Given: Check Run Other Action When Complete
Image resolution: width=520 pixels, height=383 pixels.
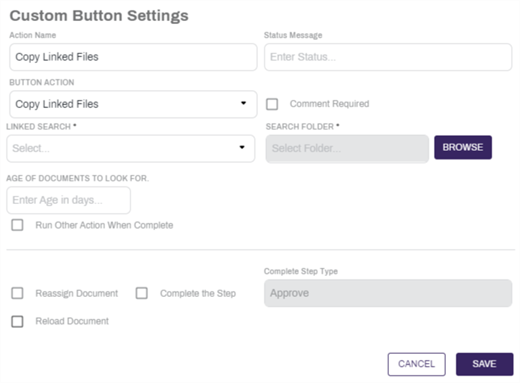Looking at the screenshot, I should (x=17, y=225).
